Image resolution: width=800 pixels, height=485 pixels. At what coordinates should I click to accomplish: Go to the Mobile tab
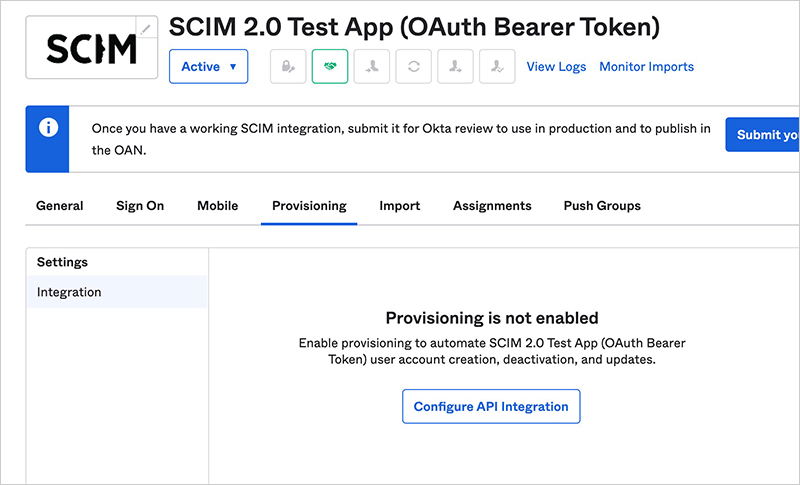218,206
